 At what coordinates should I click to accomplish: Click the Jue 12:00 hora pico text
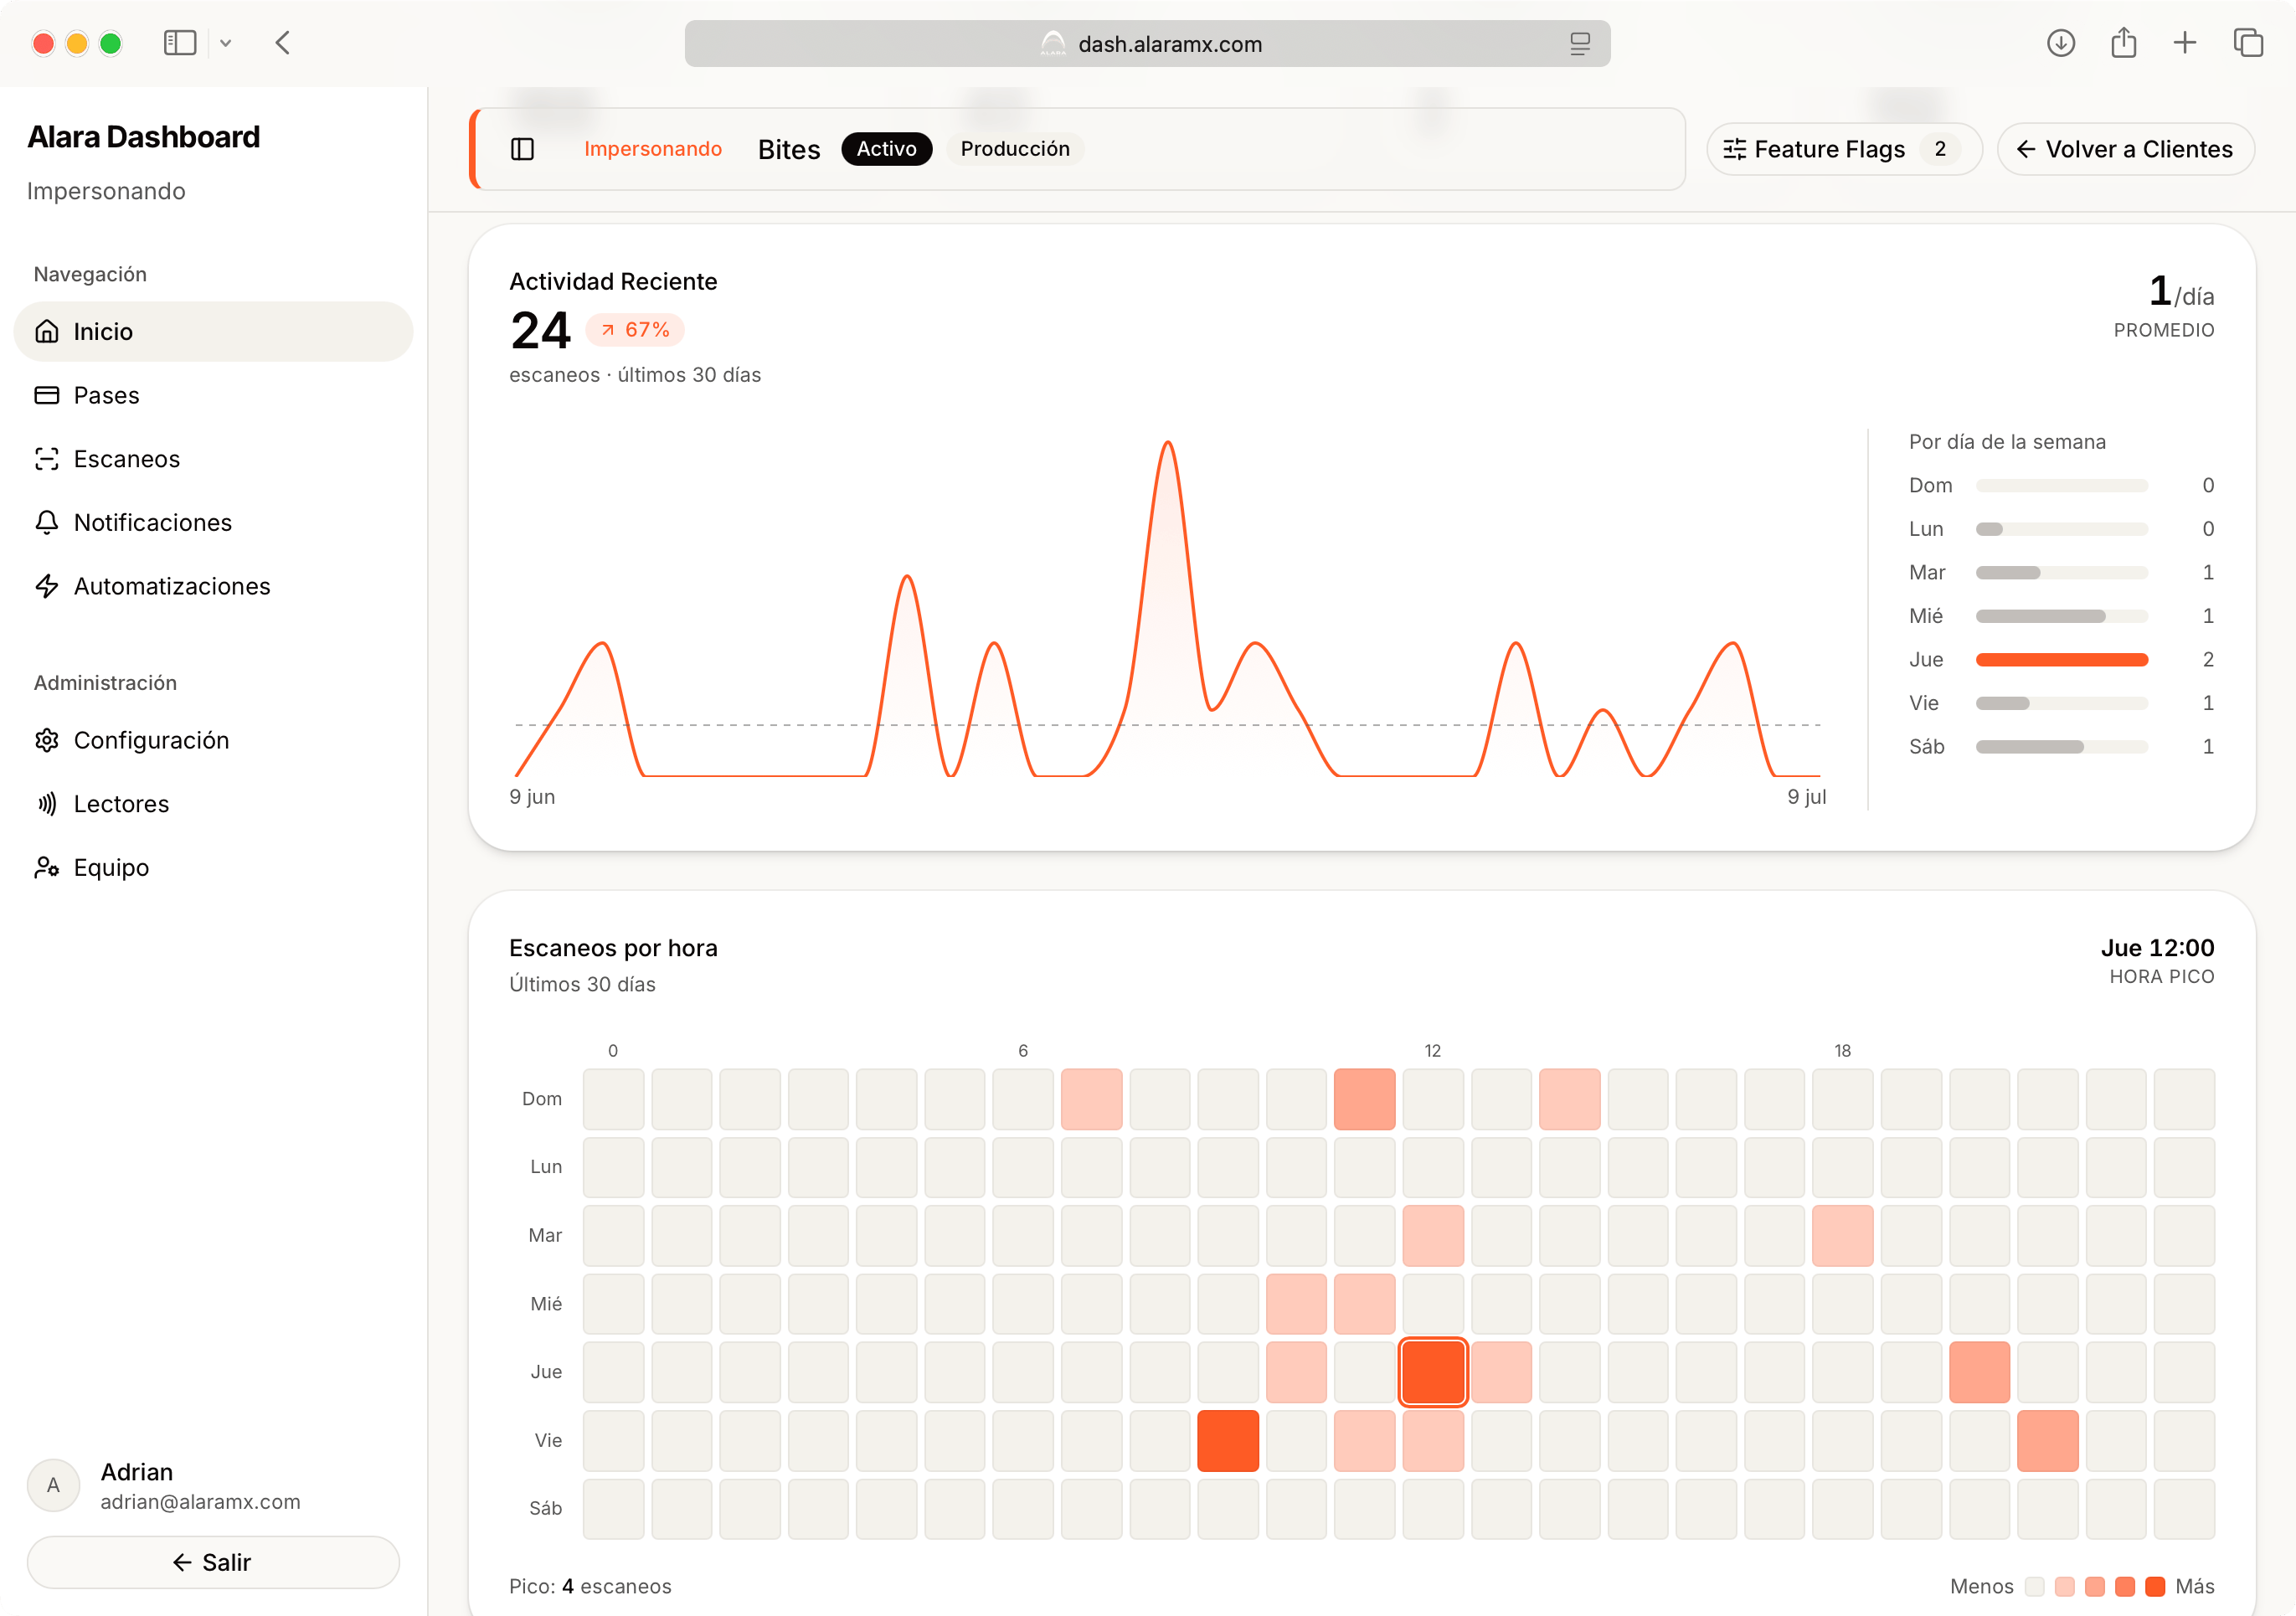click(x=2157, y=948)
